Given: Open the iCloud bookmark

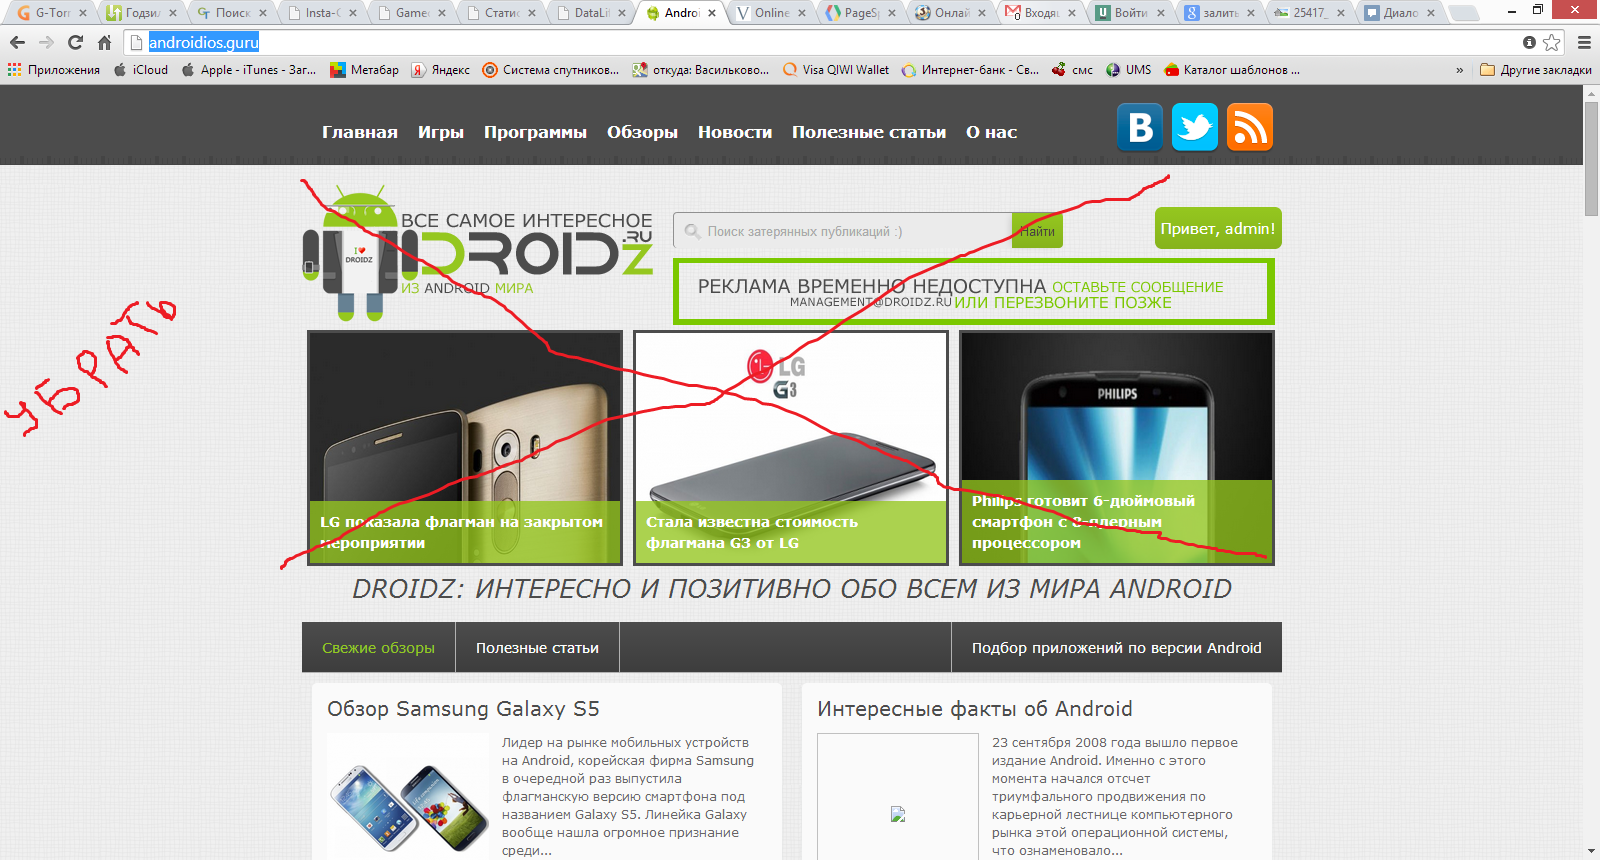Looking at the screenshot, I should coord(141,70).
